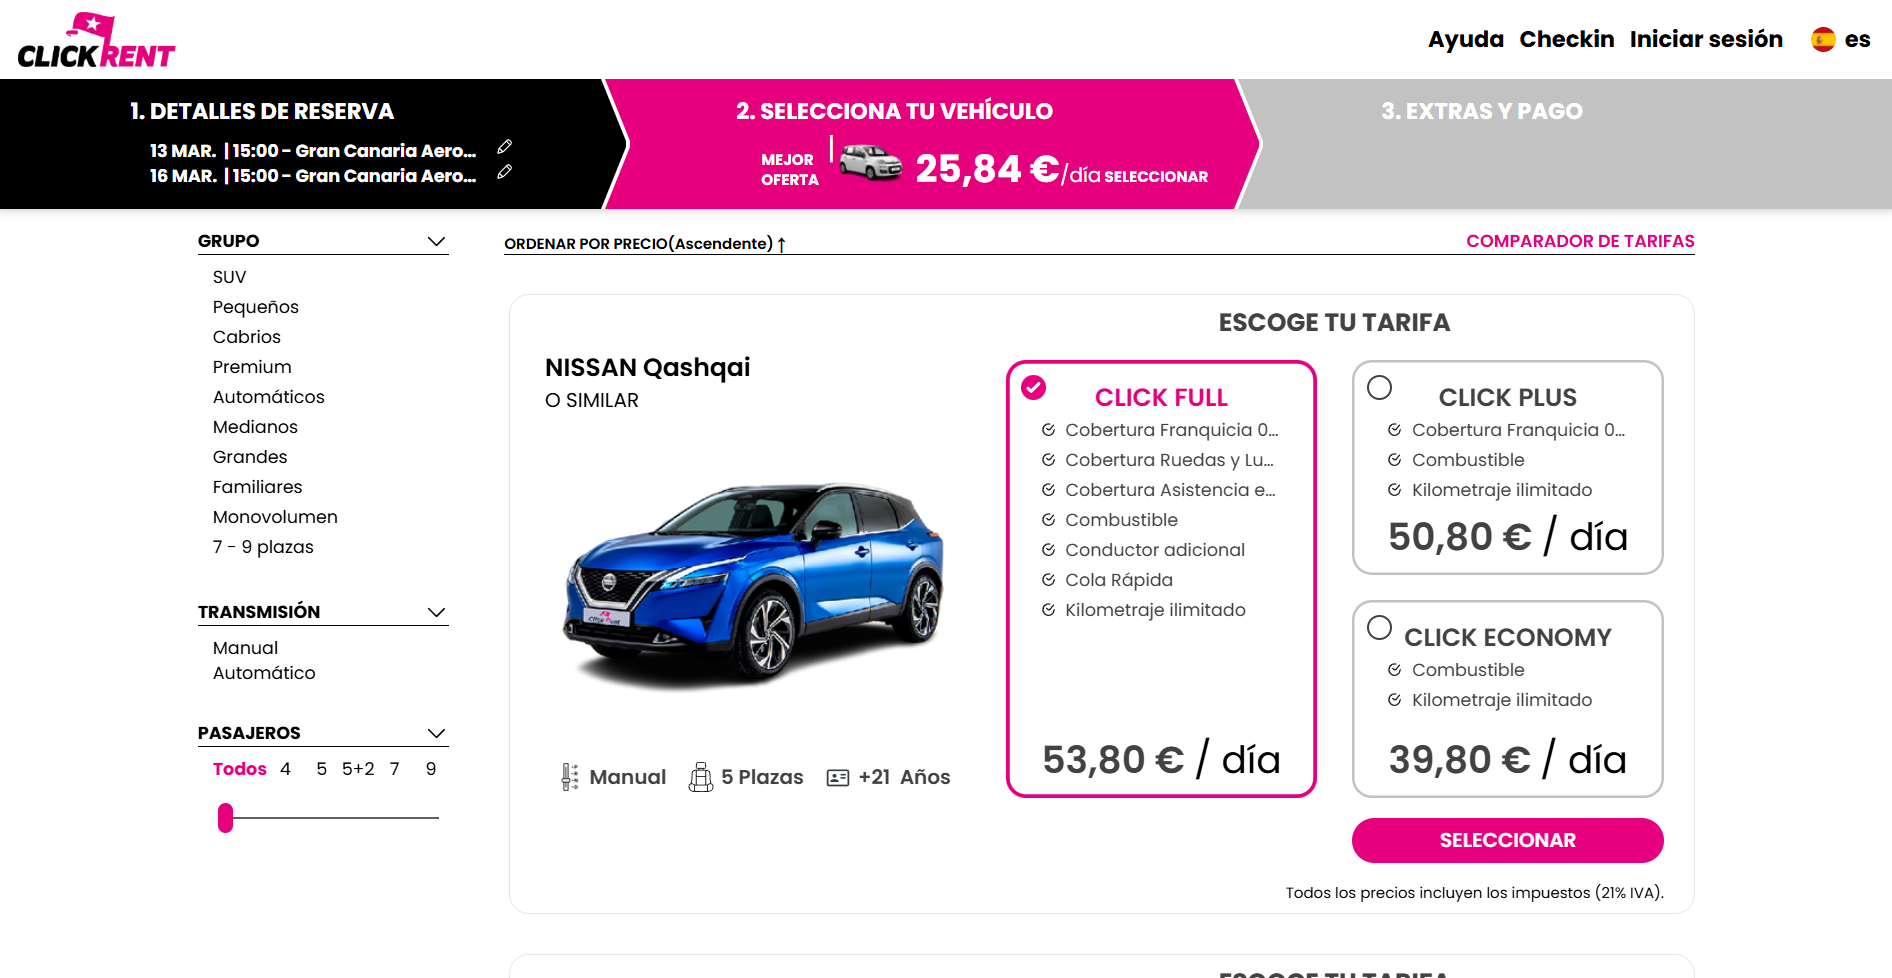Click the best offer small car icon
Screen dimensions: 1892x978
(x=870, y=162)
